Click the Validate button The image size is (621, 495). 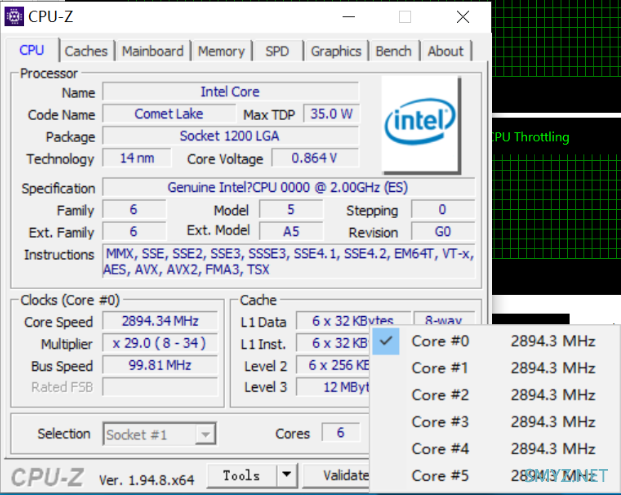[x=337, y=475]
